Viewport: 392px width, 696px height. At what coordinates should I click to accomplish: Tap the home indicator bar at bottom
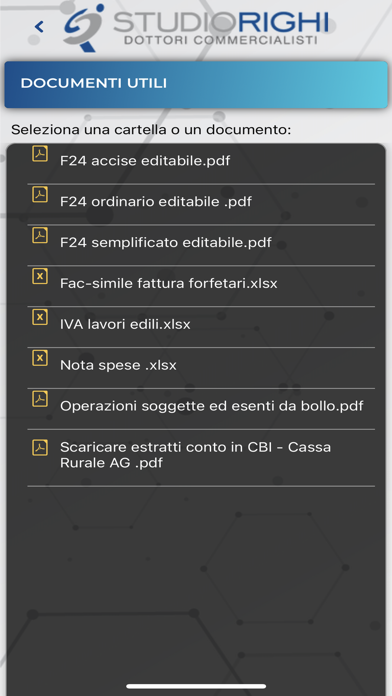pyautogui.click(x=196, y=686)
